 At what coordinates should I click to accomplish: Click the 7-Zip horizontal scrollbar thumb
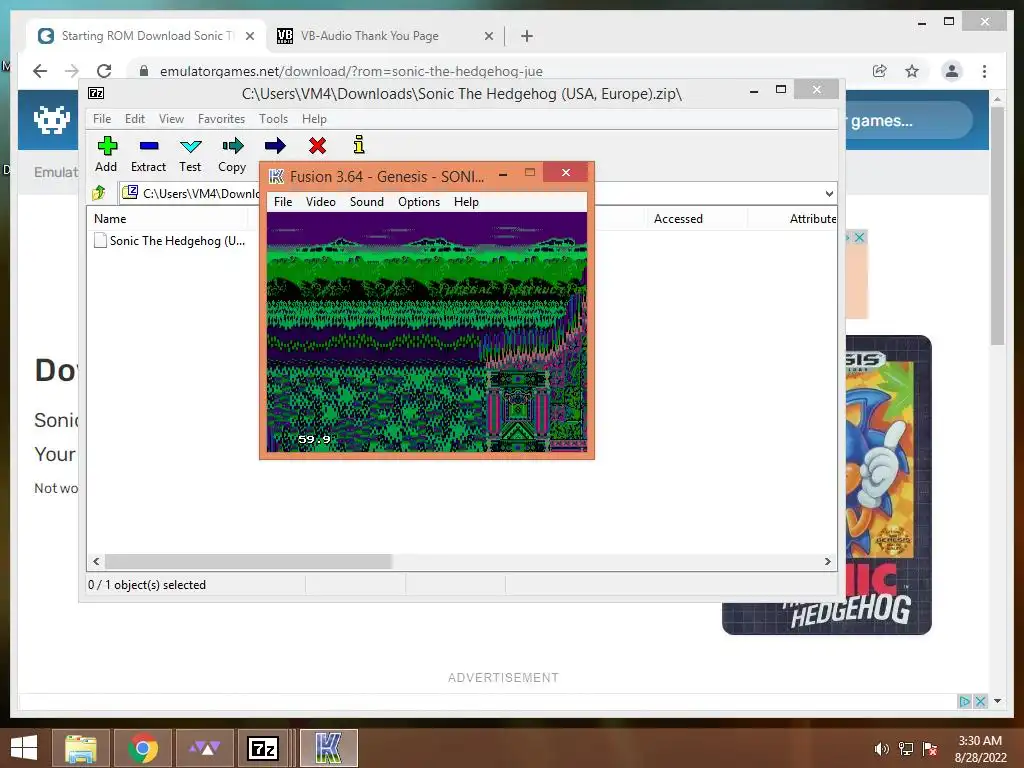coord(248,562)
